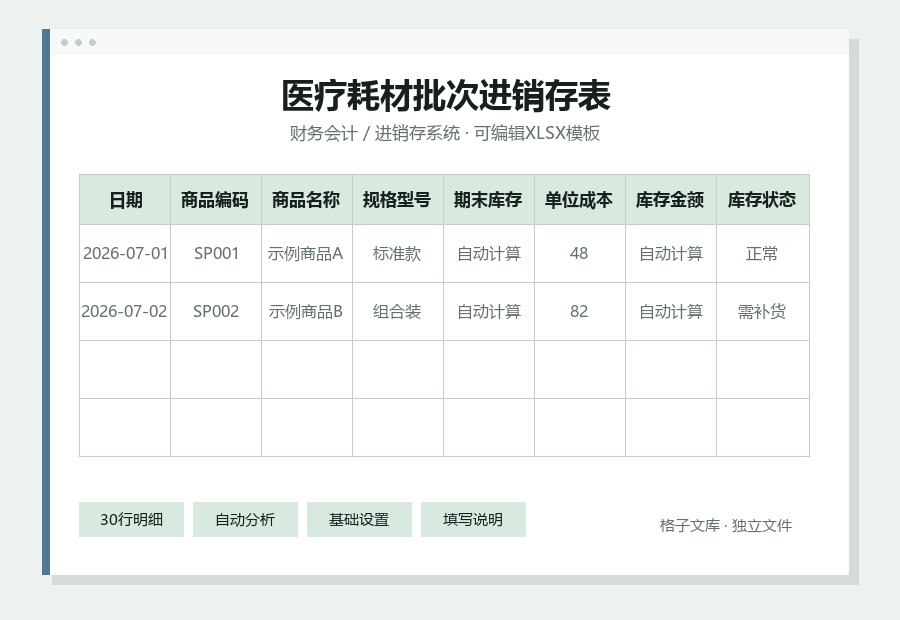Image resolution: width=900 pixels, height=620 pixels.
Task: Click the 商品名称 column header
Action: pos(307,200)
